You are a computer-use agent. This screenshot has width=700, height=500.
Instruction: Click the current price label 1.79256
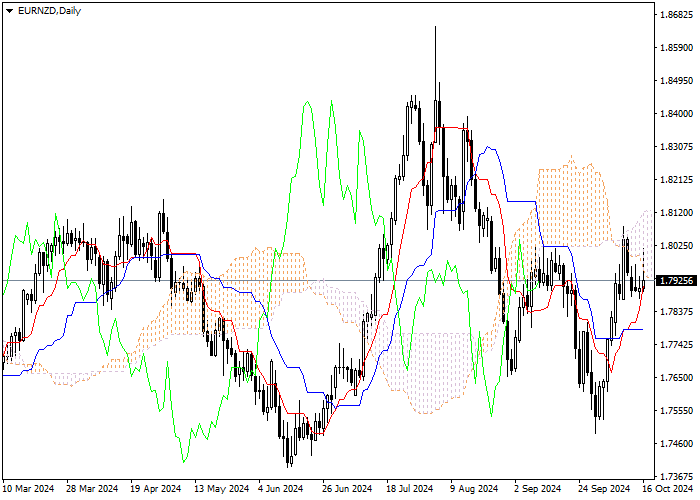pos(676,281)
